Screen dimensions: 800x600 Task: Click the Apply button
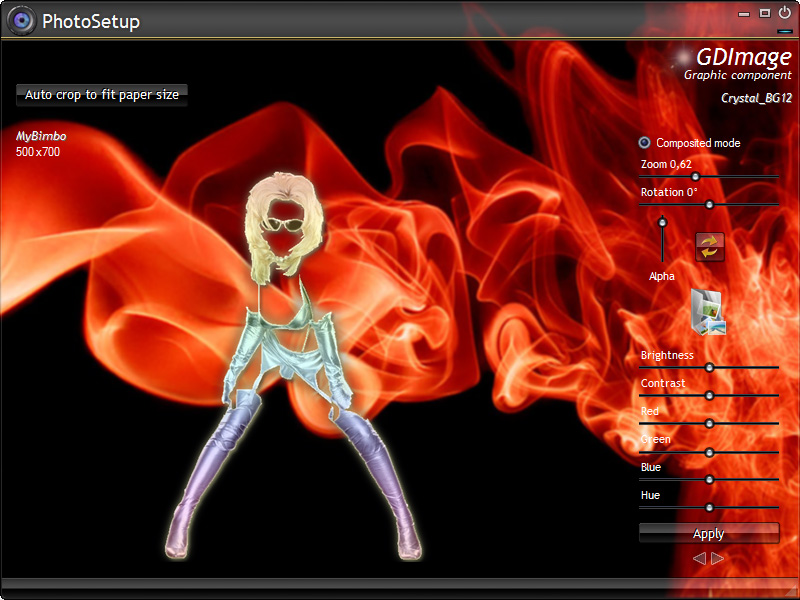(x=709, y=534)
